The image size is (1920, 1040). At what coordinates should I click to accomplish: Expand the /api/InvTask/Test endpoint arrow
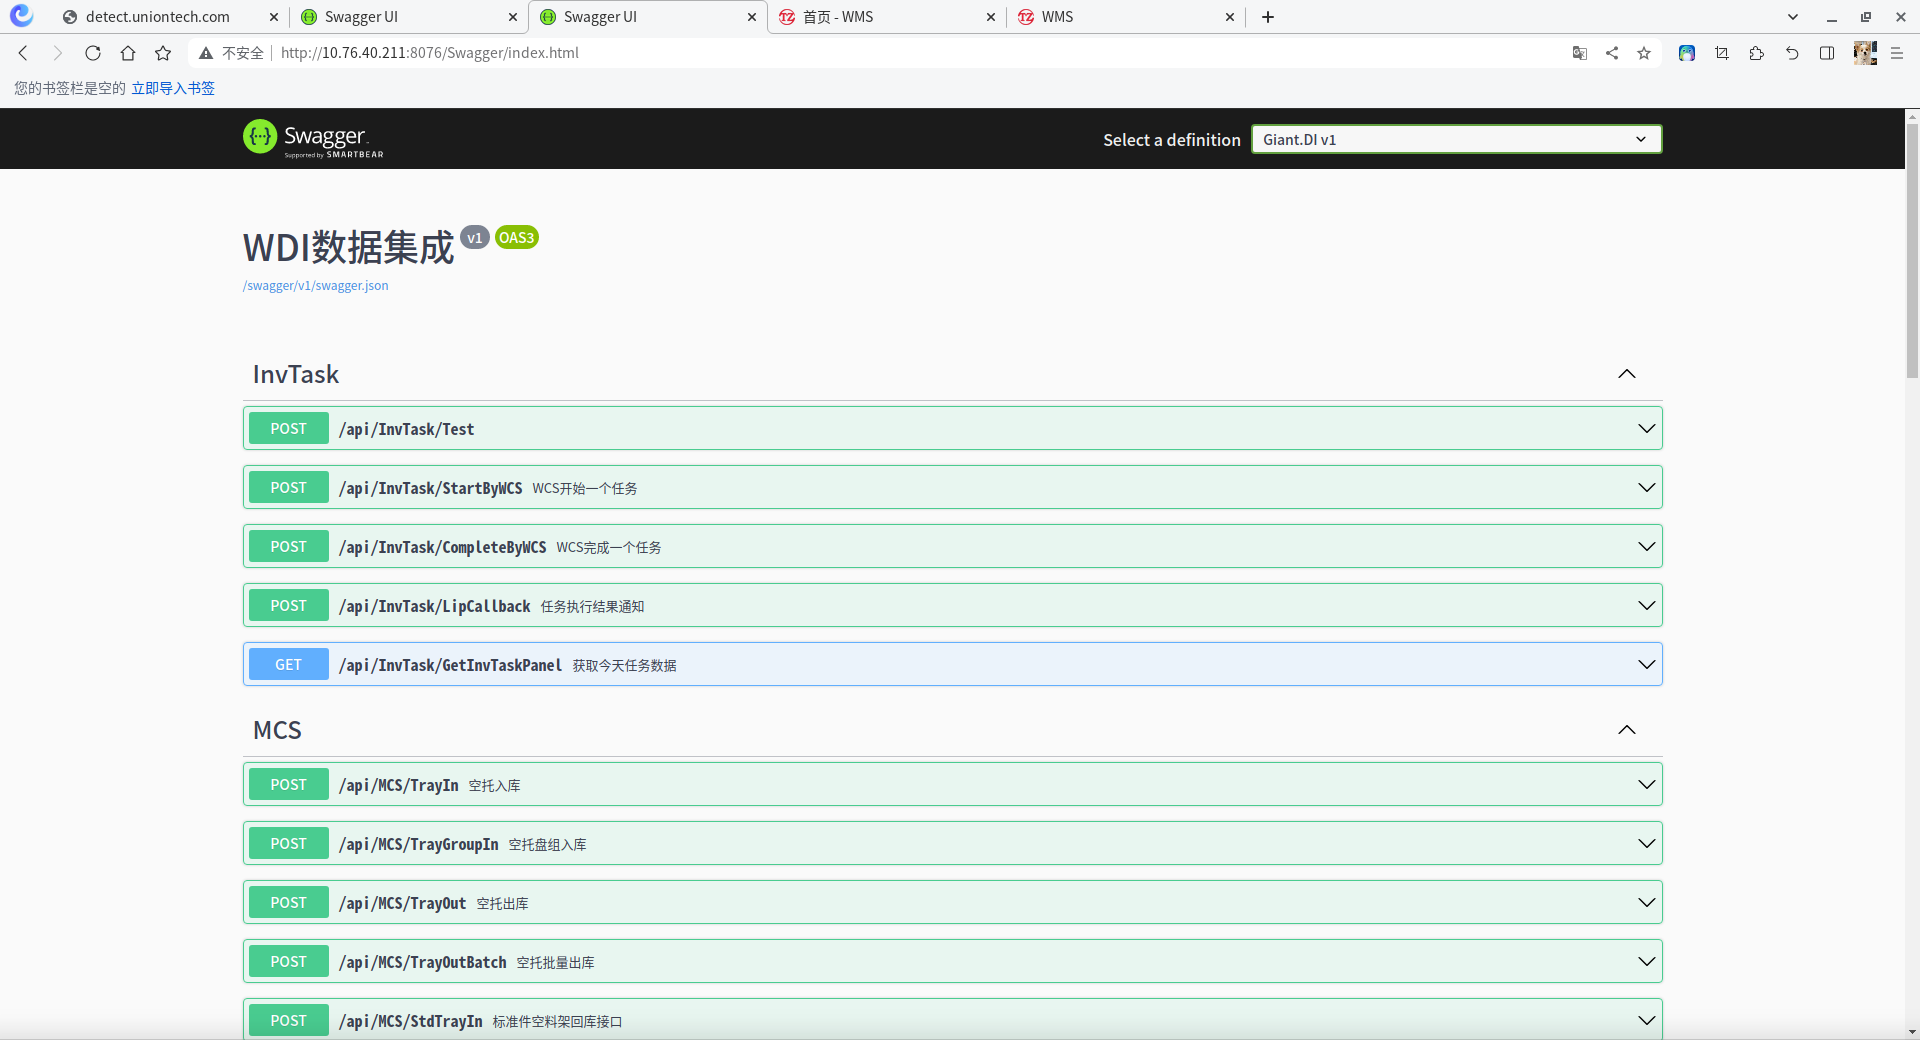pos(1646,428)
